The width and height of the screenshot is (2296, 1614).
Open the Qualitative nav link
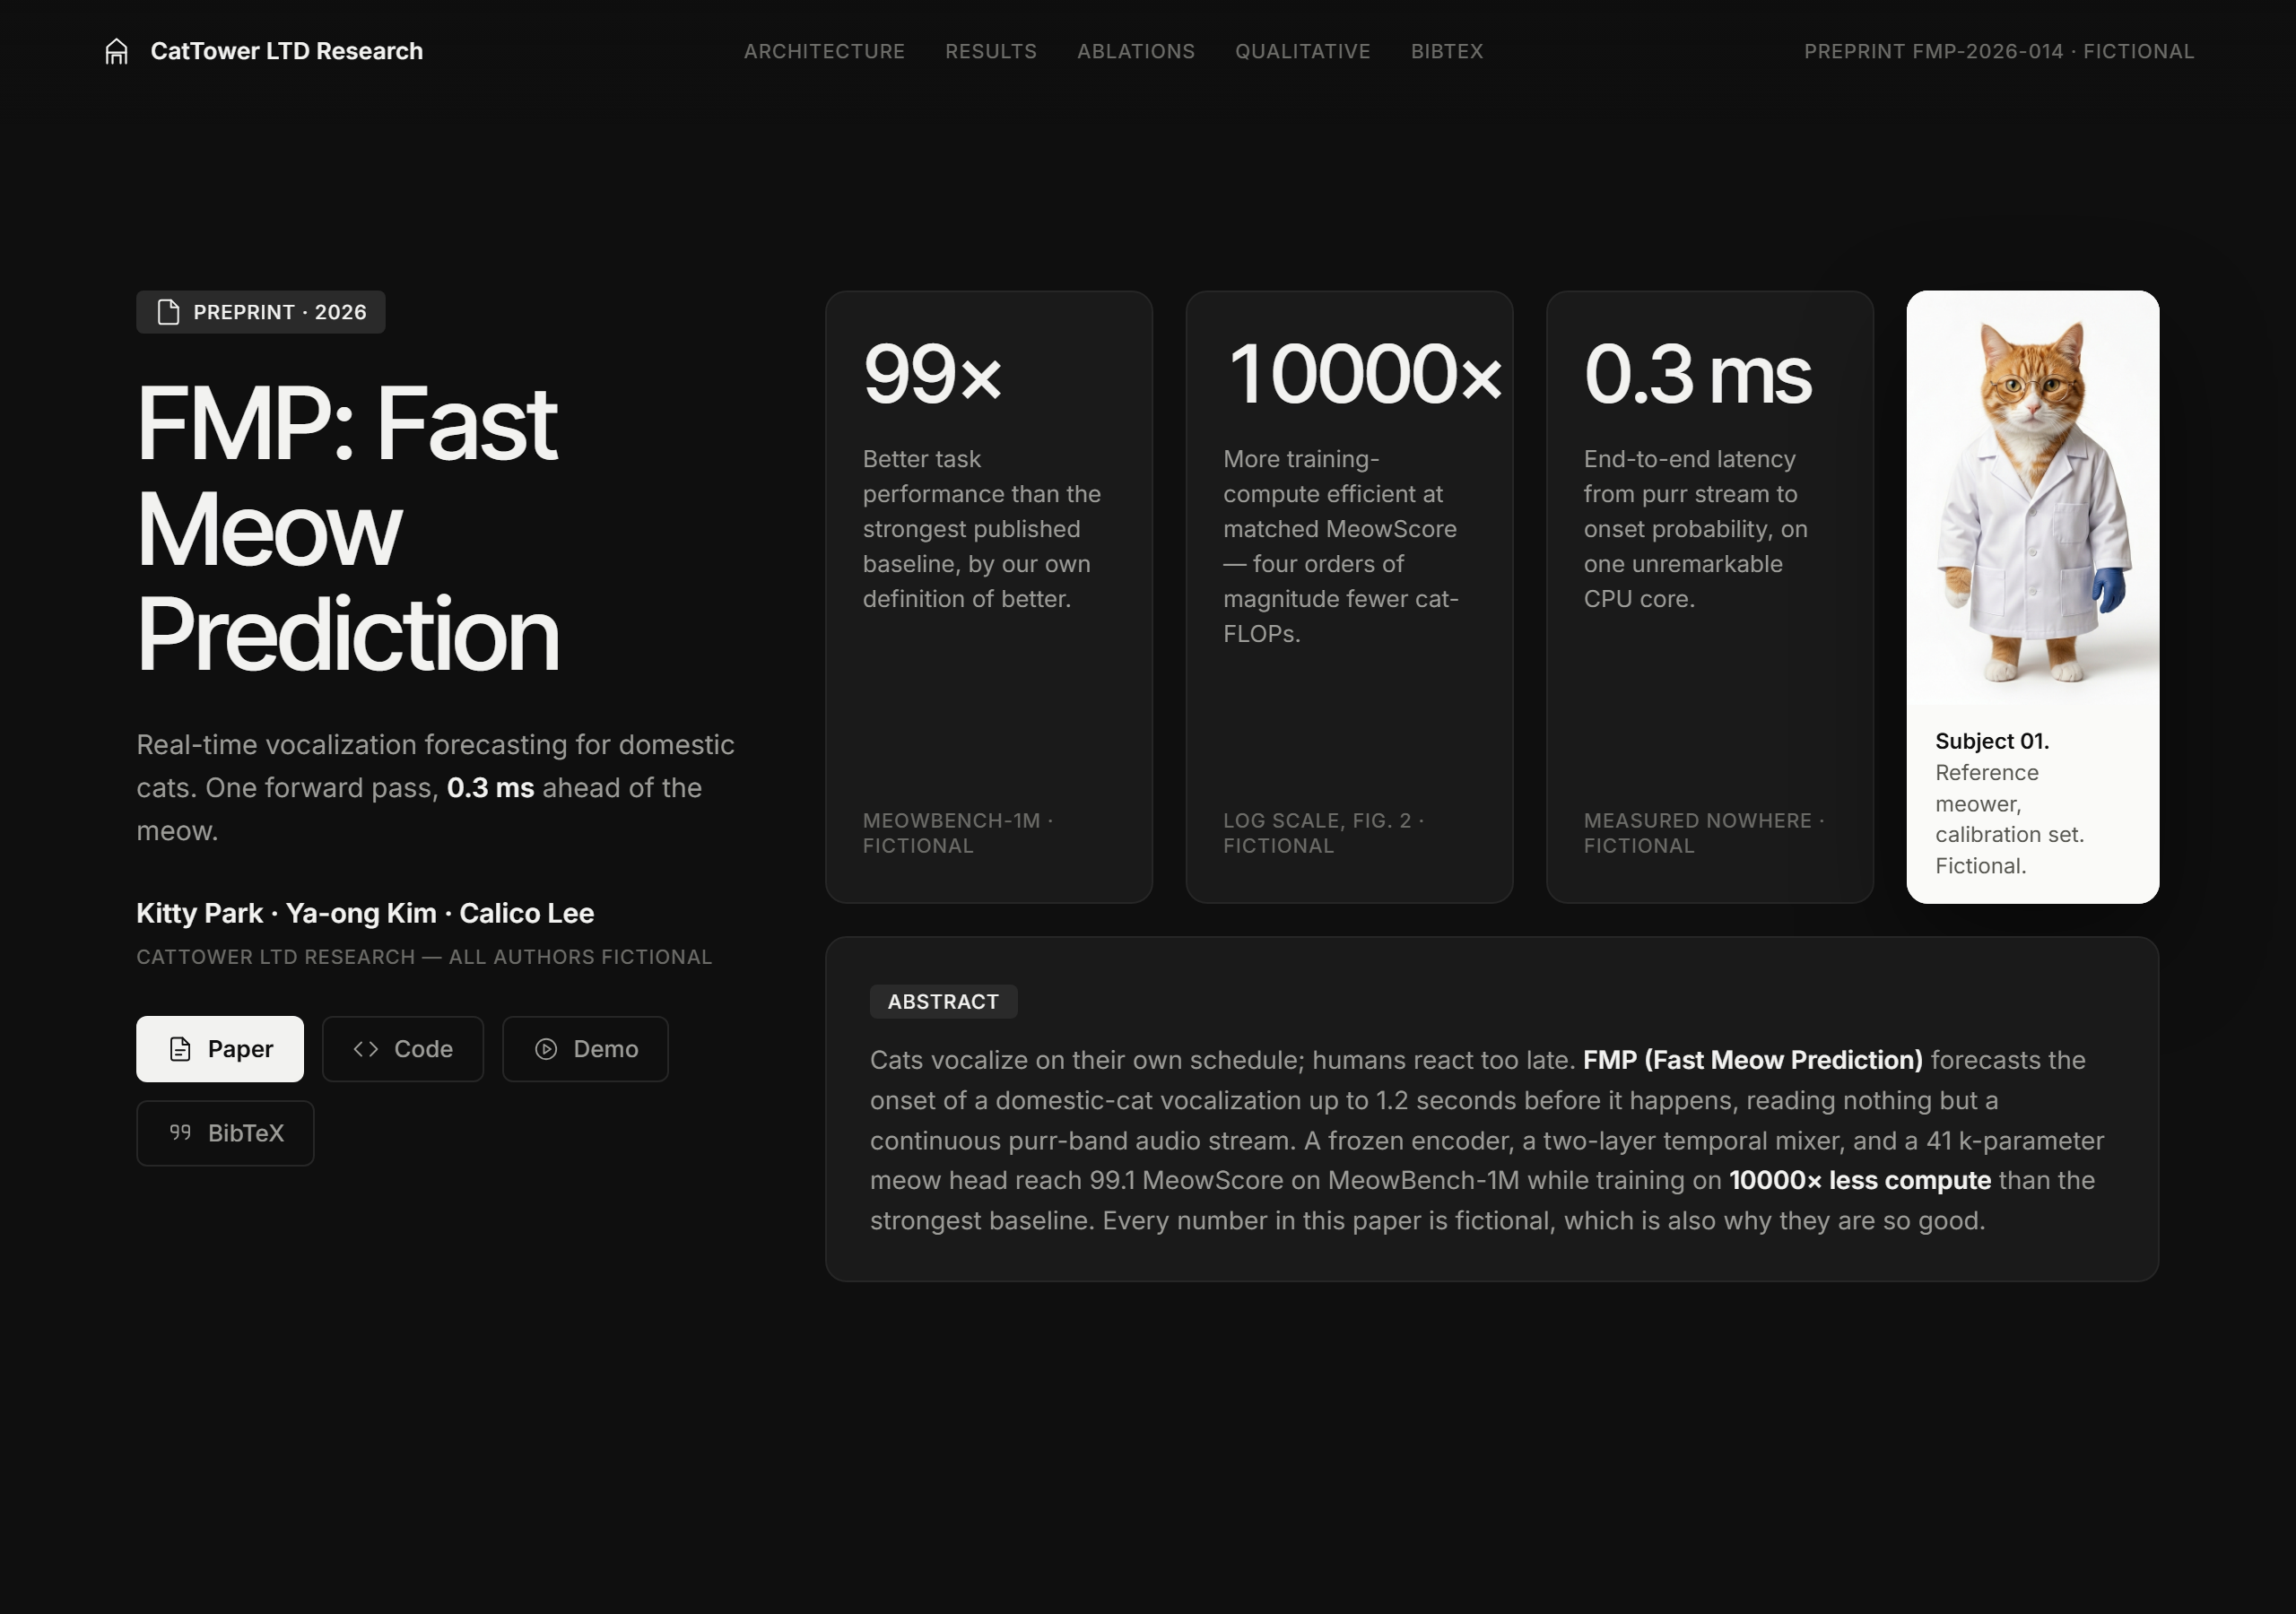[x=1303, y=51]
